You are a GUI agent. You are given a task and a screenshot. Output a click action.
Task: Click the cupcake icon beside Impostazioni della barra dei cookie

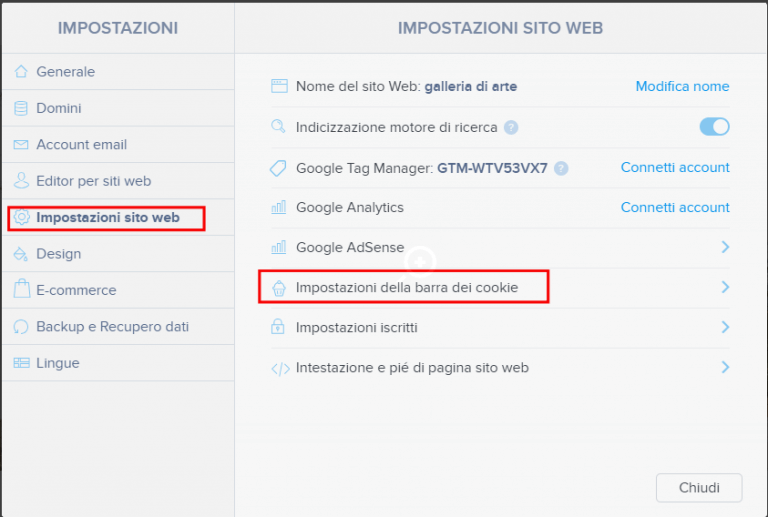click(279, 288)
